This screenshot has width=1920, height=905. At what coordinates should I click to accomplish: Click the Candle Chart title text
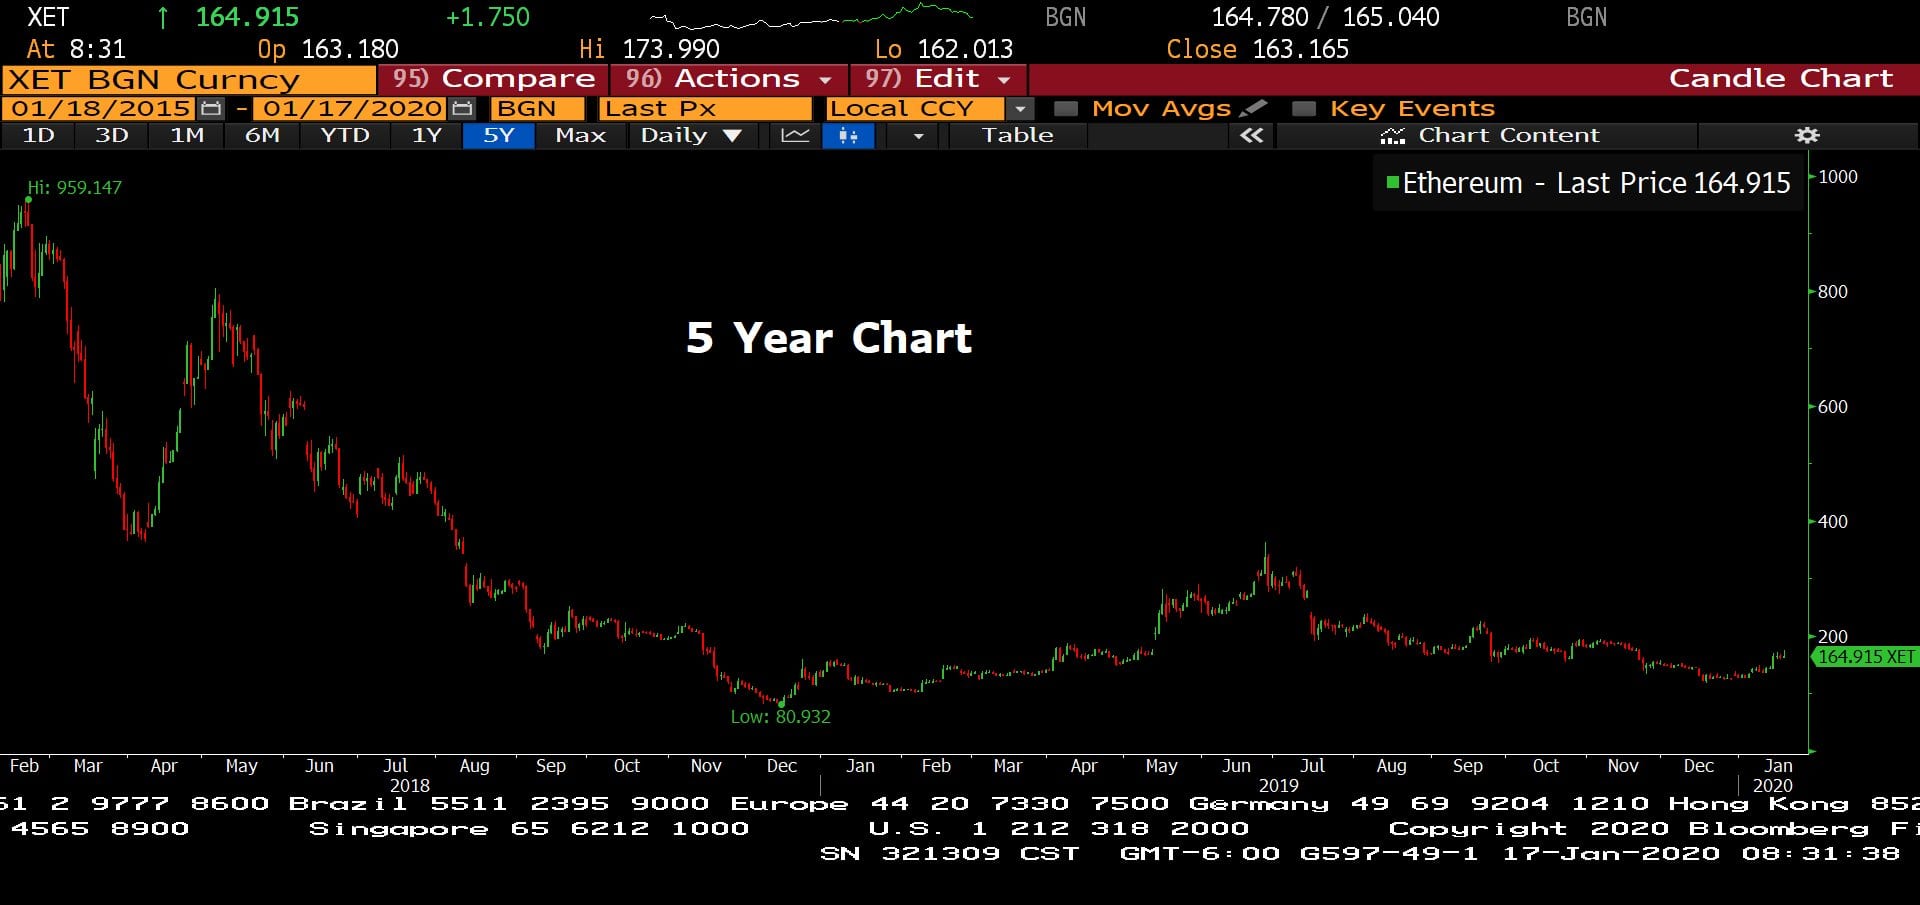(1781, 79)
